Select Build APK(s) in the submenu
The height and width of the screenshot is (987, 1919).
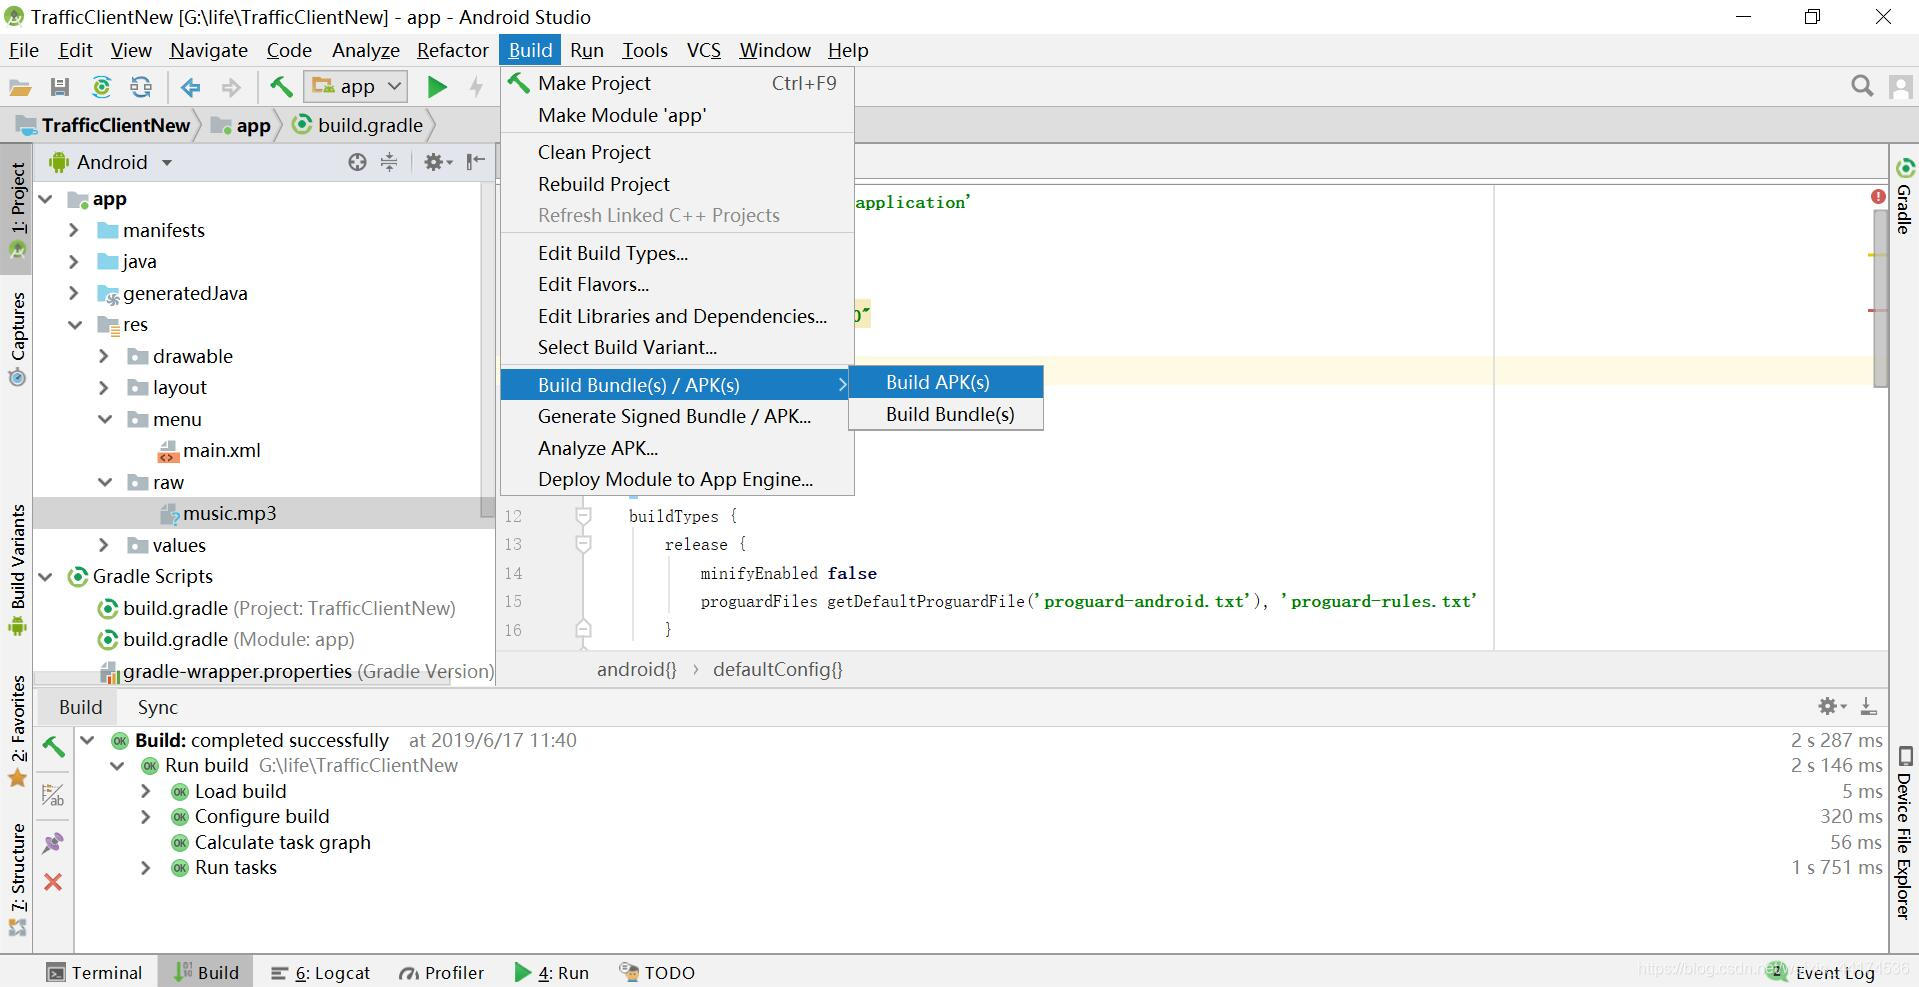click(x=946, y=382)
